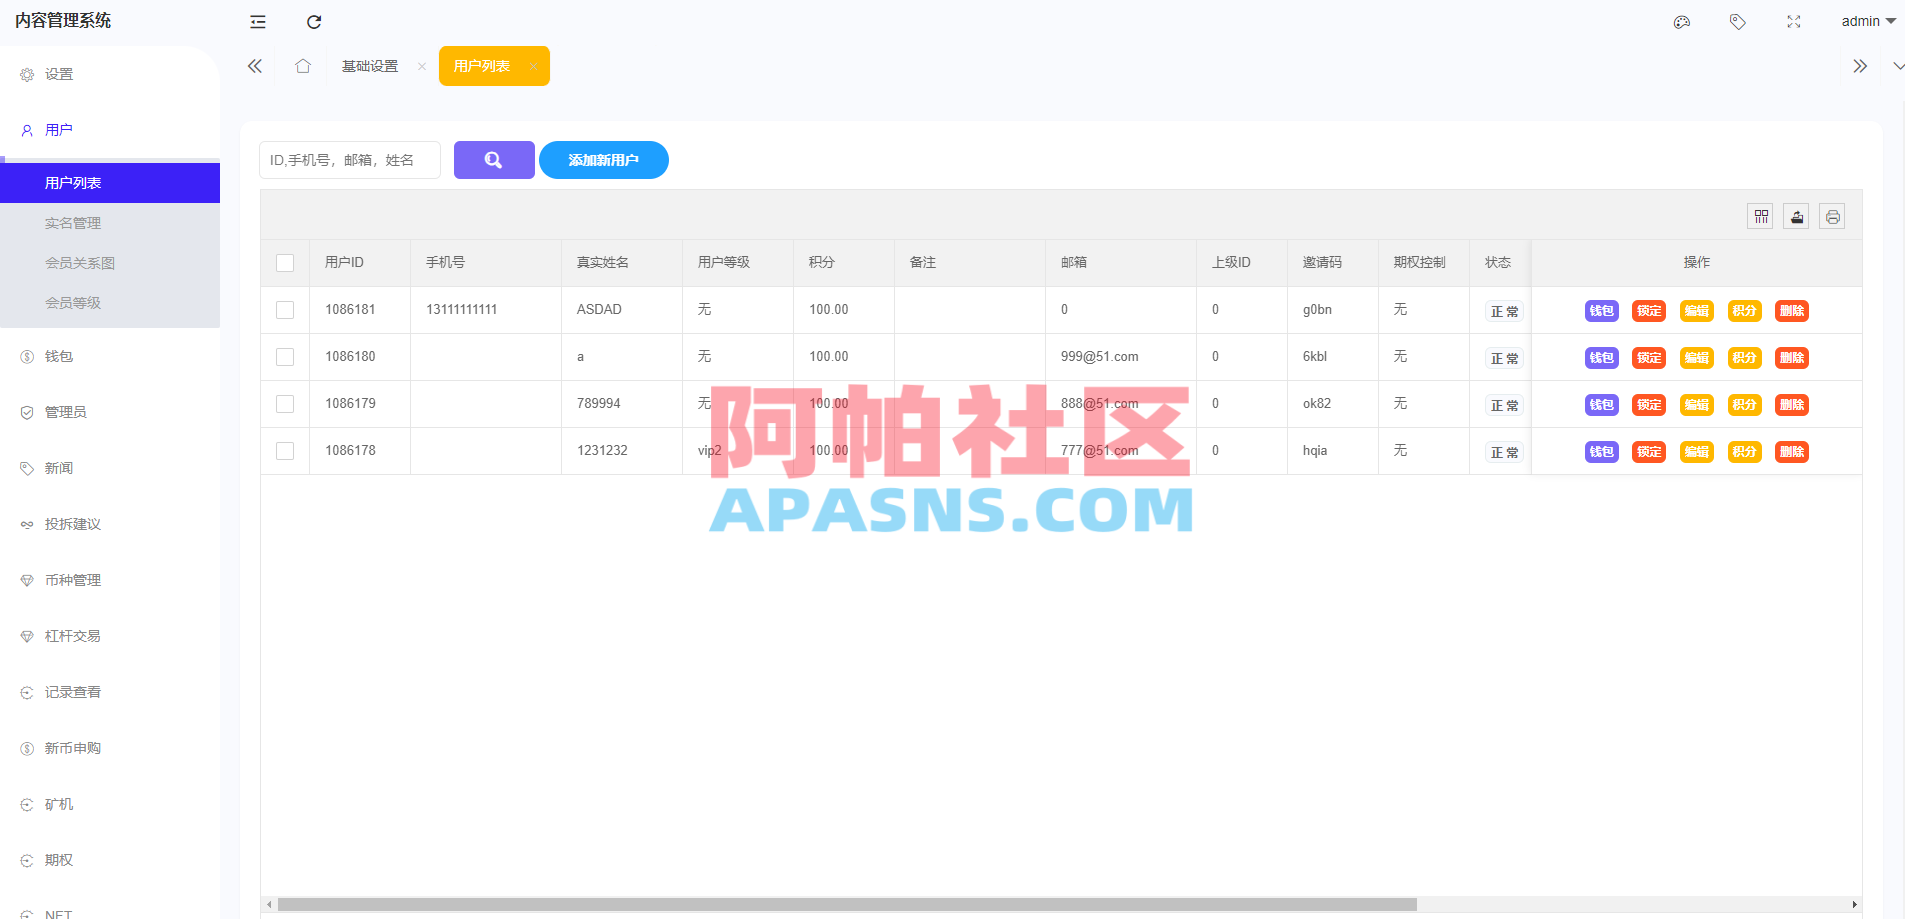Click the tag icon near admin
This screenshot has width=1905, height=919.
1737,21
